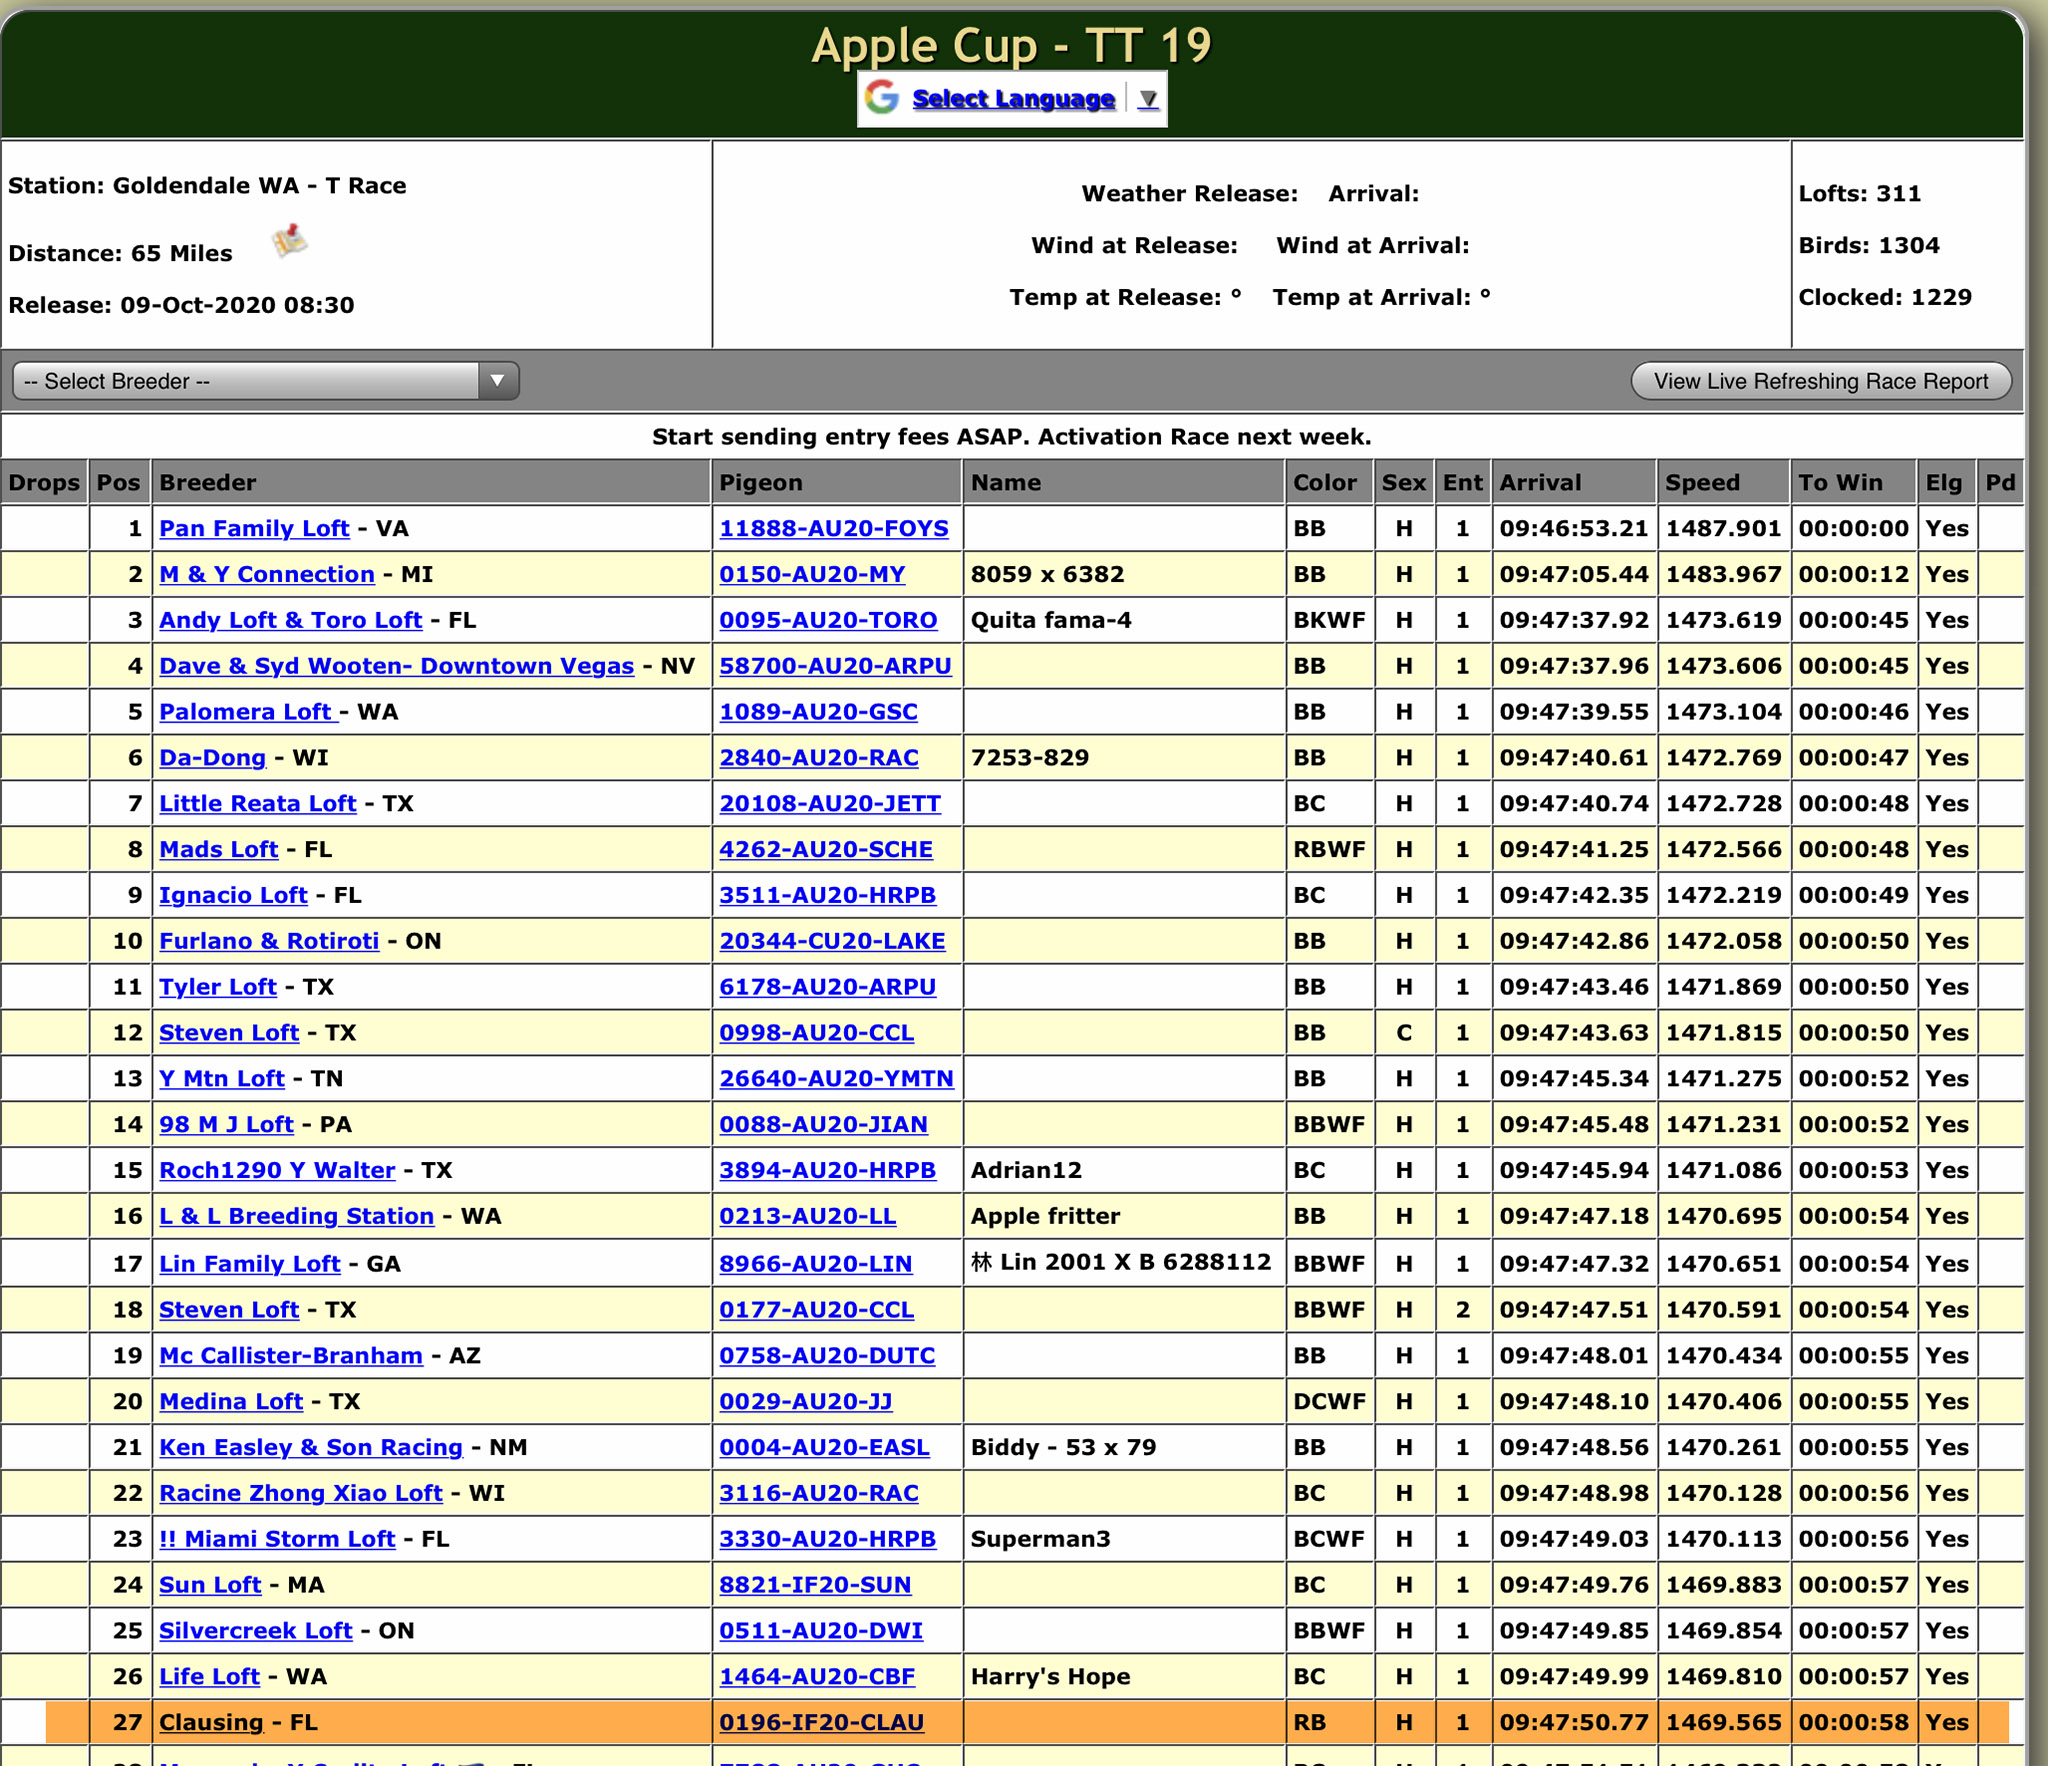Image resolution: width=2048 pixels, height=1766 pixels.
Task: Open pigeon 0150-AU20-MY details
Action: tap(812, 575)
